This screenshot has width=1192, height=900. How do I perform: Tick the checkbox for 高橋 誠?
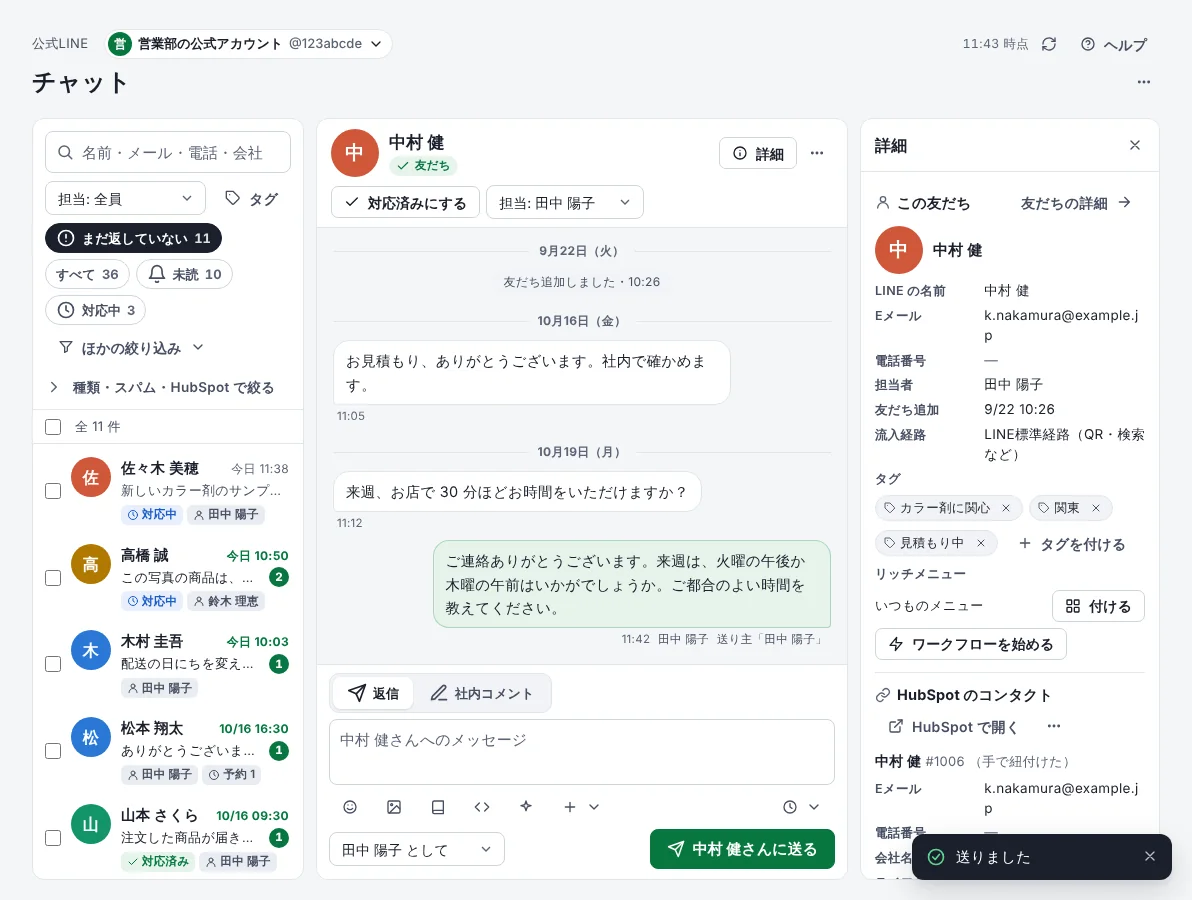pos(53,578)
